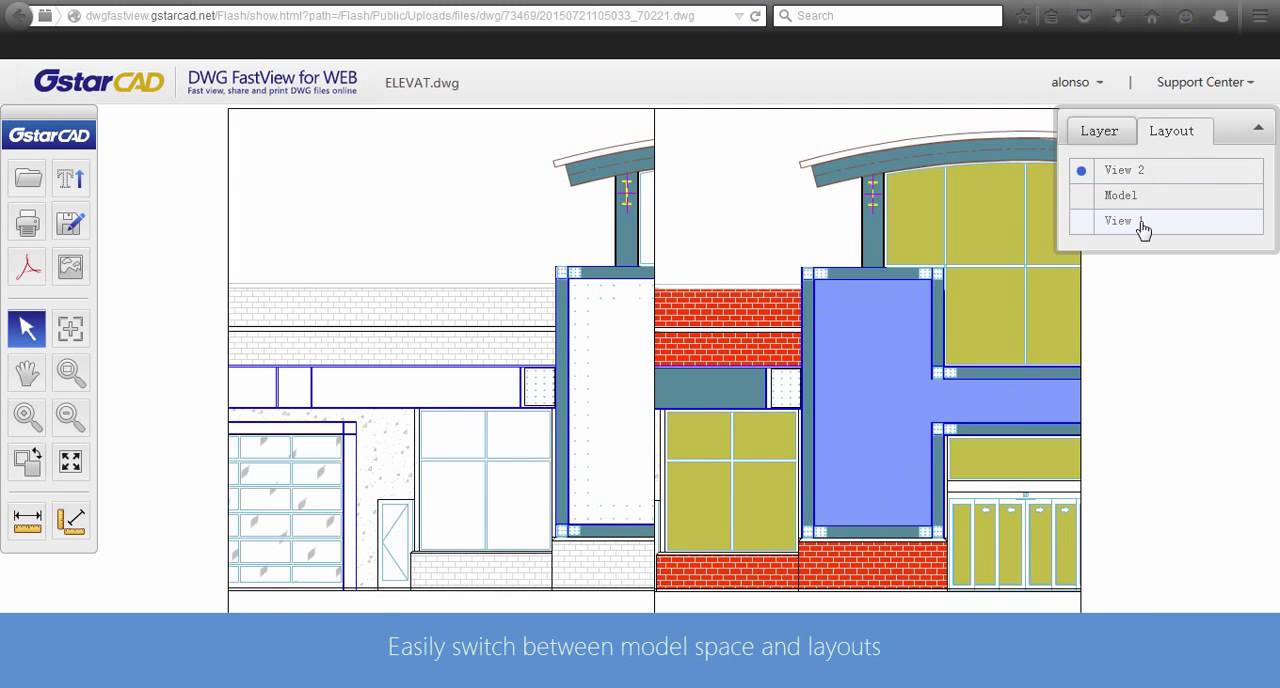The height and width of the screenshot is (688, 1280).
Task: Select the View 2 layout radio
Action: click(x=1081, y=171)
